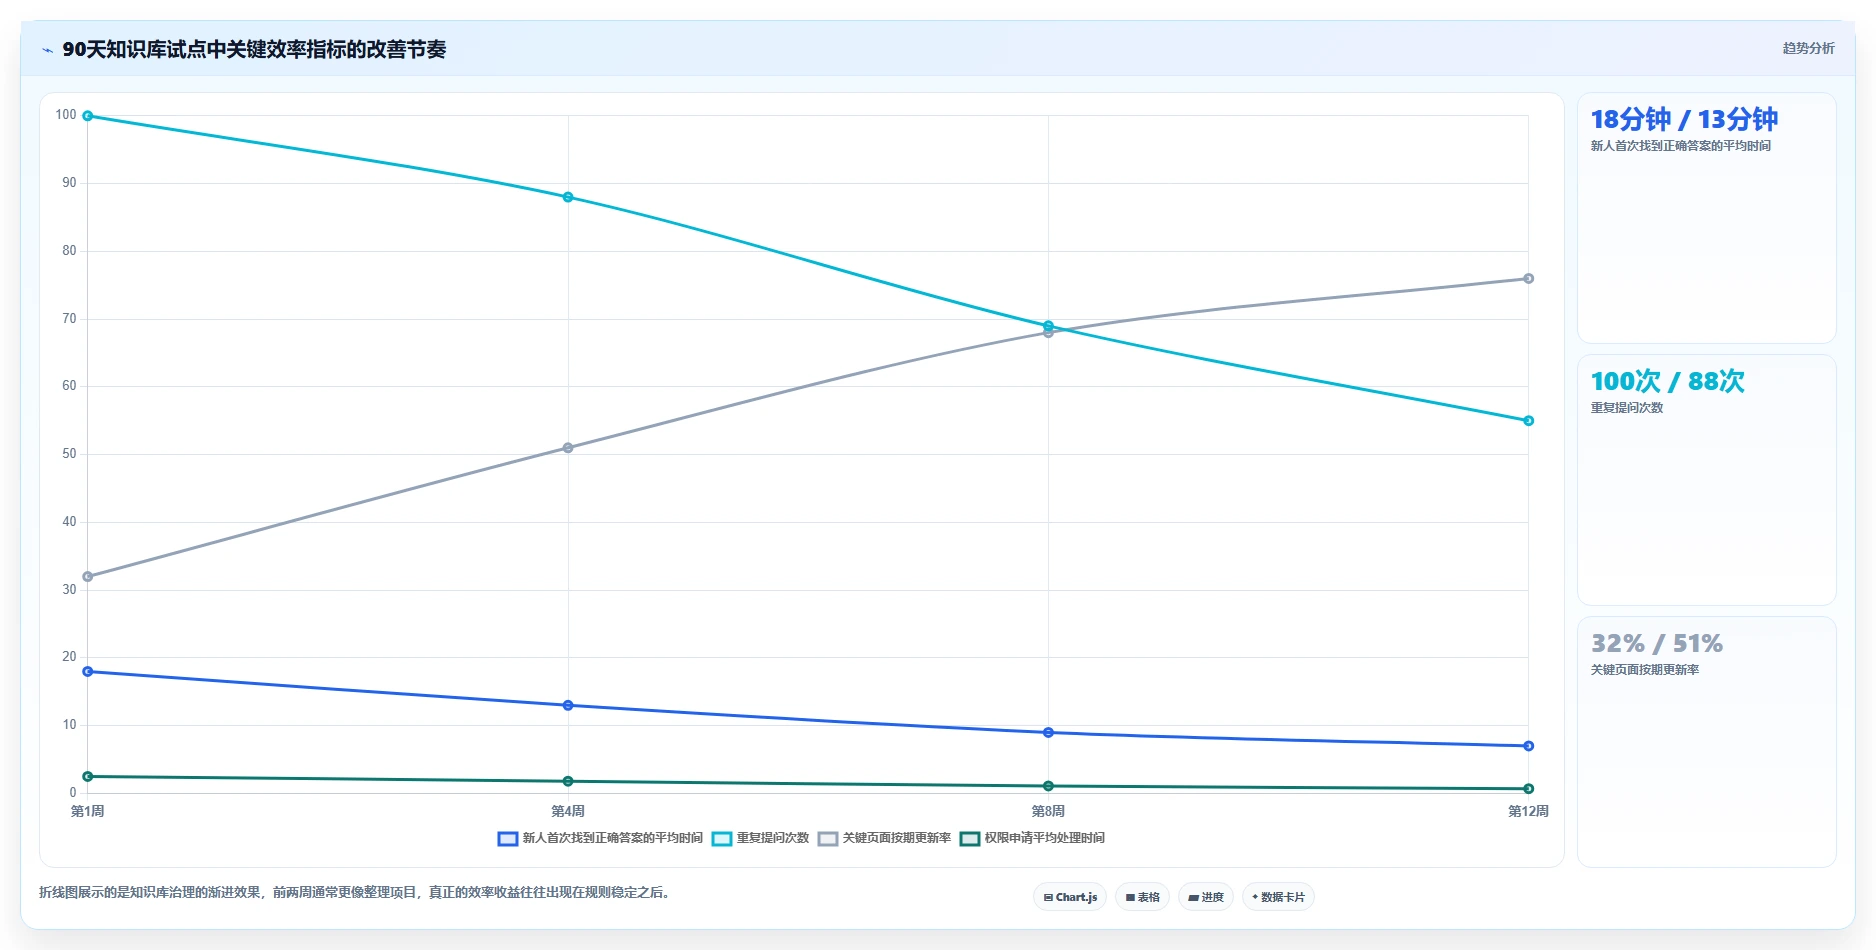Viewport: 1876px width, 950px height.
Task: Hide the 权限申请平均处理时间 series via its legend label
Action: pos(1044,838)
